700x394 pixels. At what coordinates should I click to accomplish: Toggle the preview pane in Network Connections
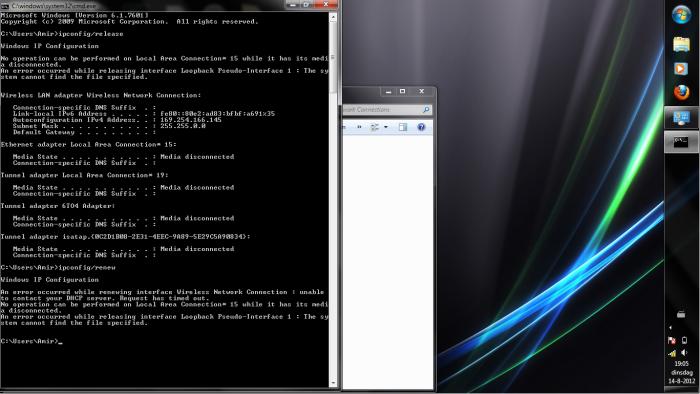tap(403, 127)
